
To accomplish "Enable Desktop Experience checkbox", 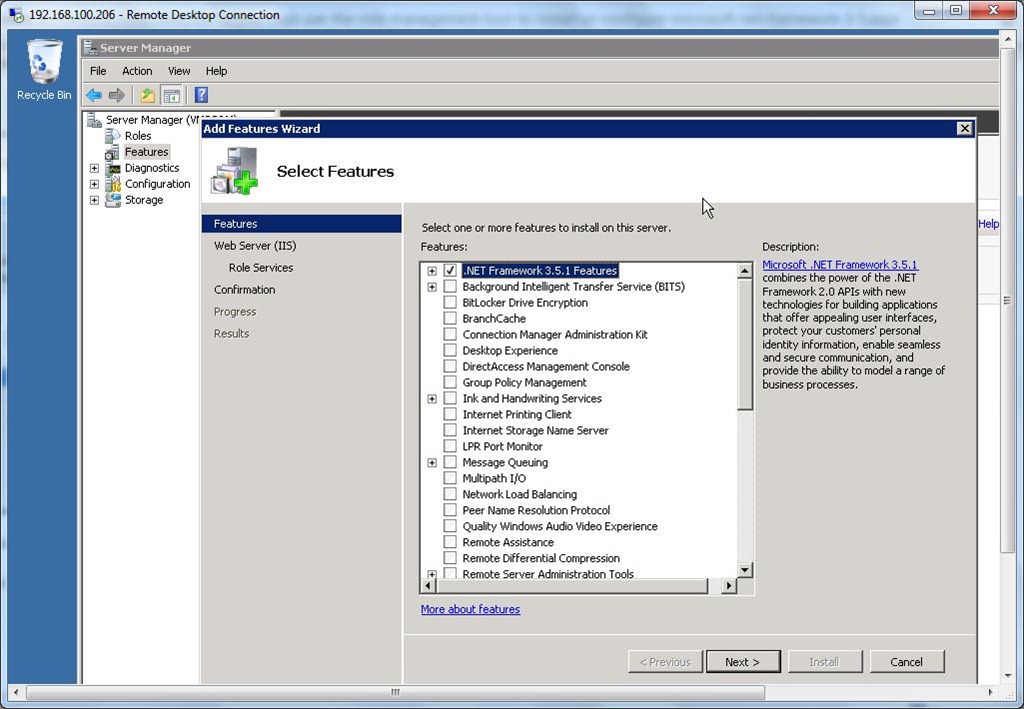I will (x=450, y=351).
